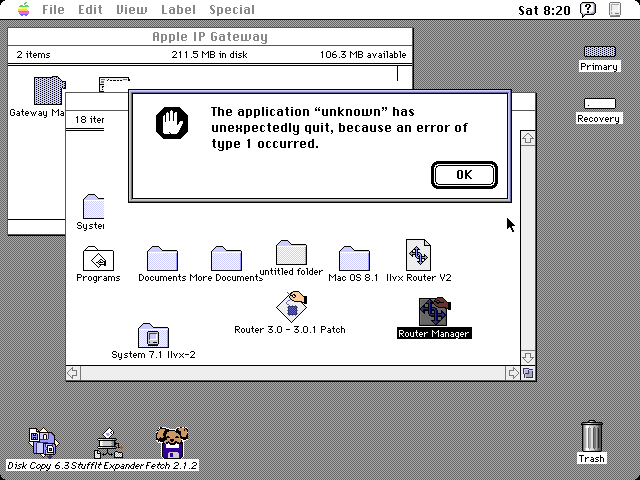Select the IIvx Router V2 document icon

[418, 255]
